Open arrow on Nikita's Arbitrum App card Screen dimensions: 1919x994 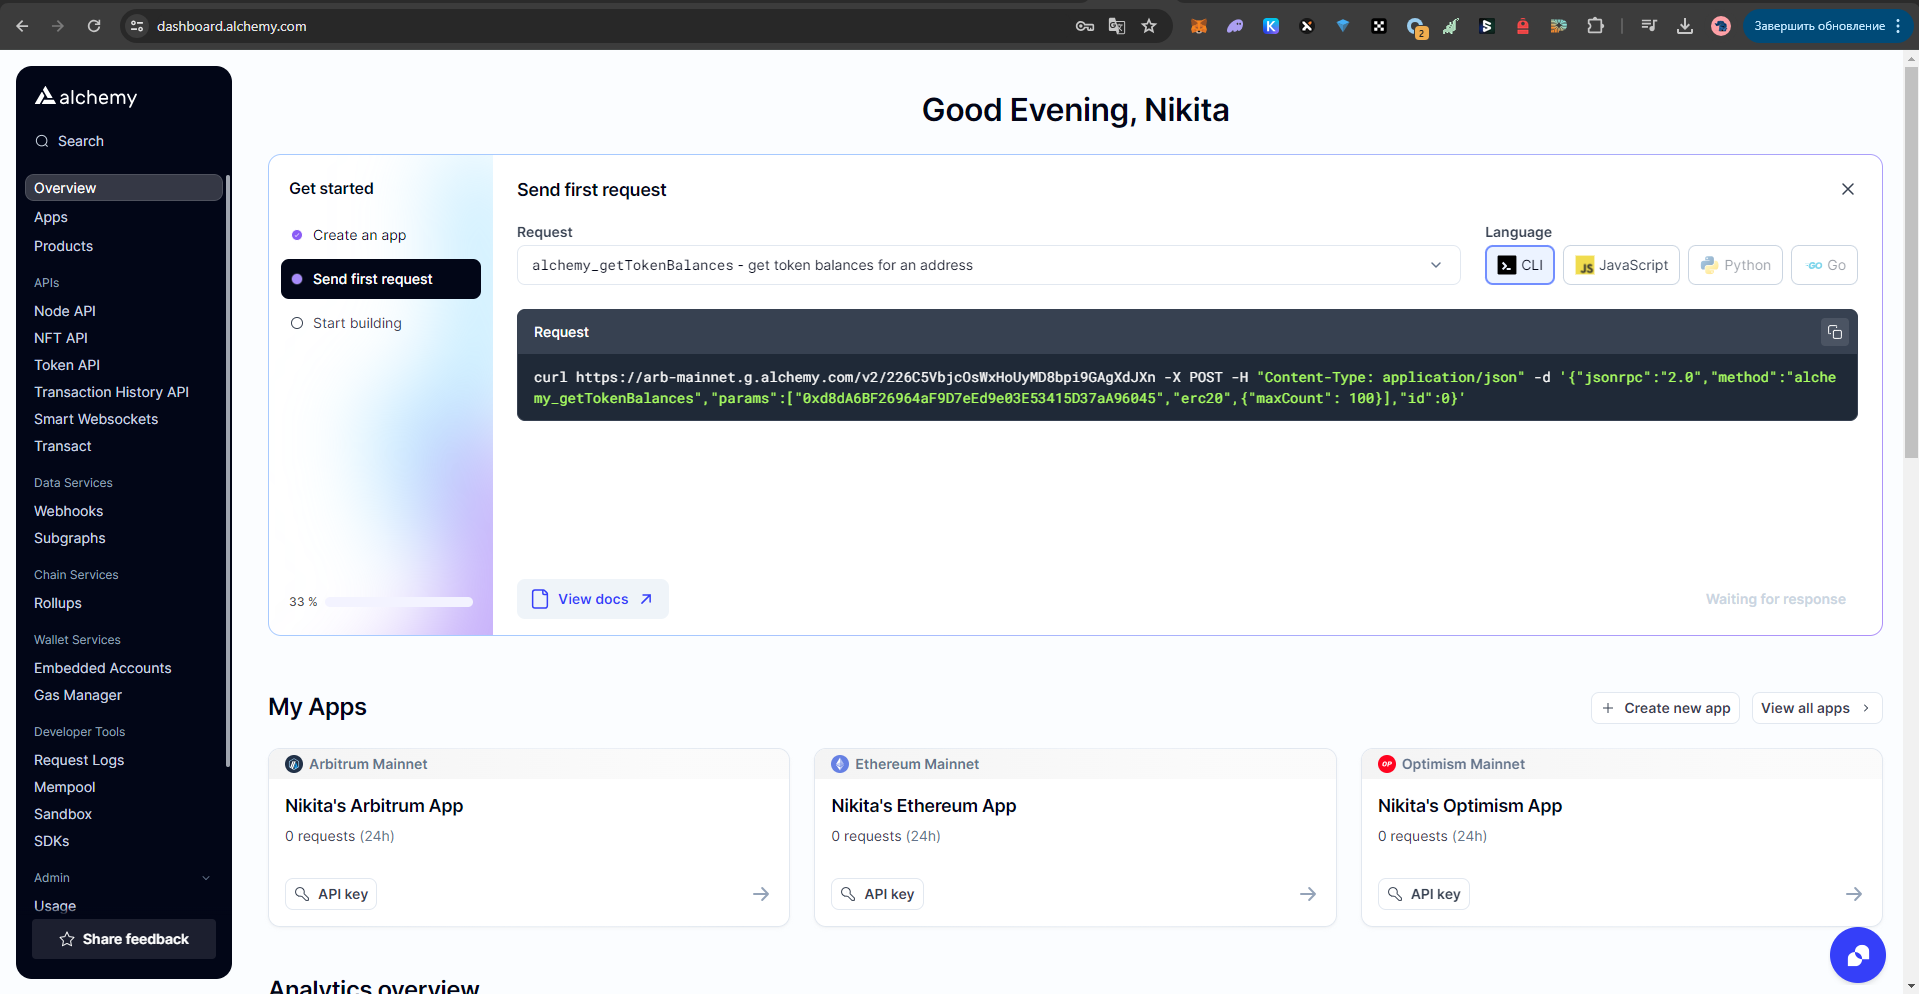coord(761,894)
